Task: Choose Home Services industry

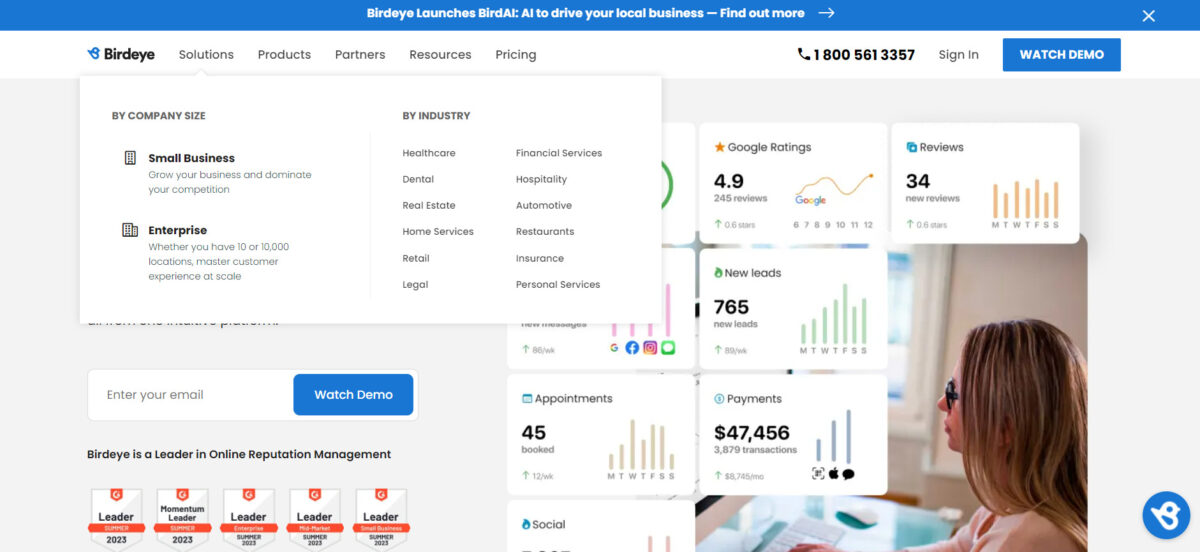Action: point(438,231)
